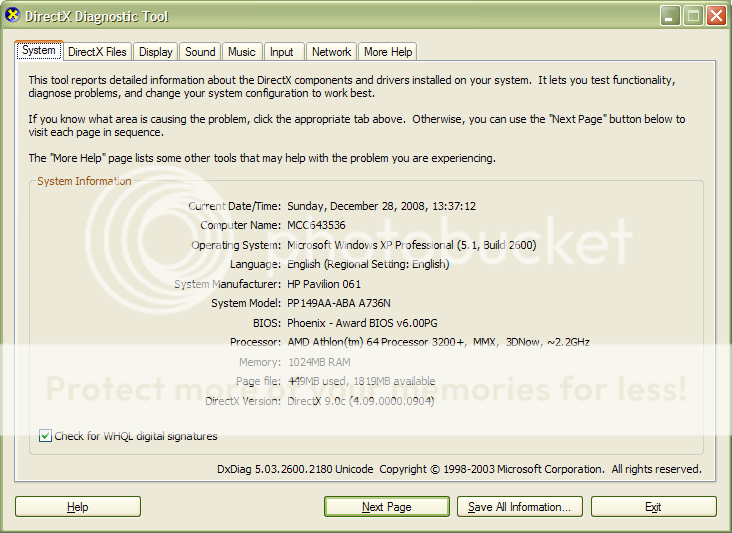Image resolution: width=732 pixels, height=533 pixels.
Task: Switch to the Music tab
Action: tap(242, 52)
